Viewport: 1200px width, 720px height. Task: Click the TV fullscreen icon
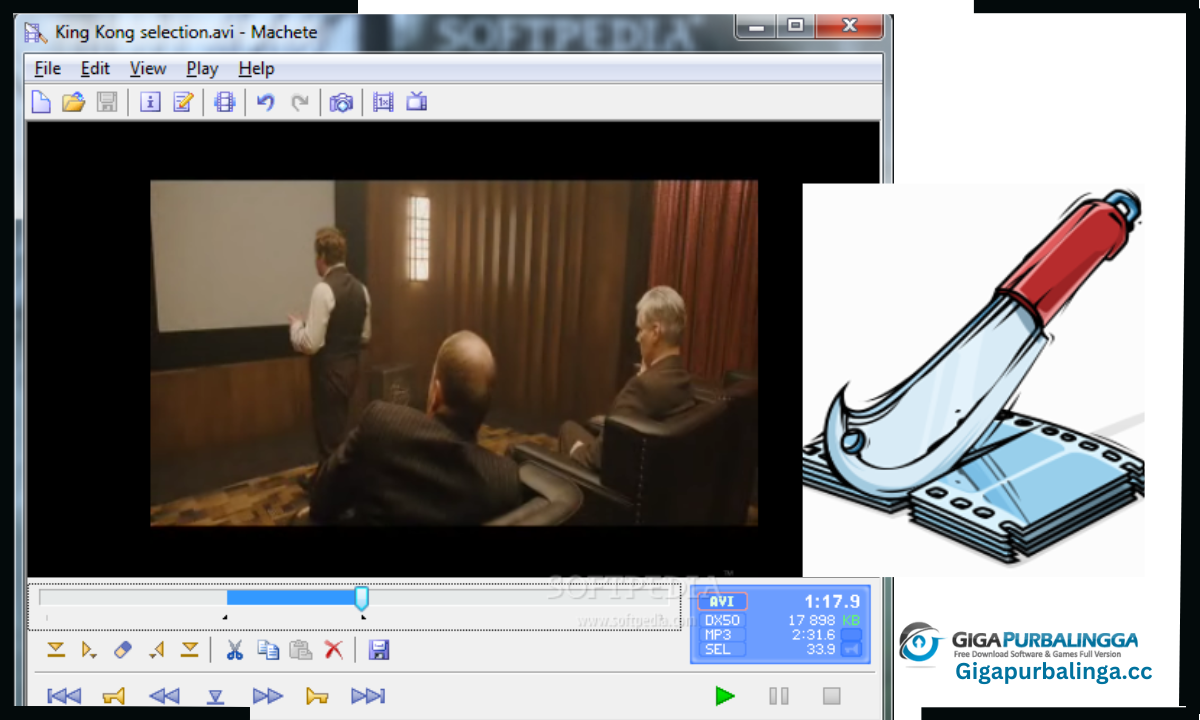[417, 101]
